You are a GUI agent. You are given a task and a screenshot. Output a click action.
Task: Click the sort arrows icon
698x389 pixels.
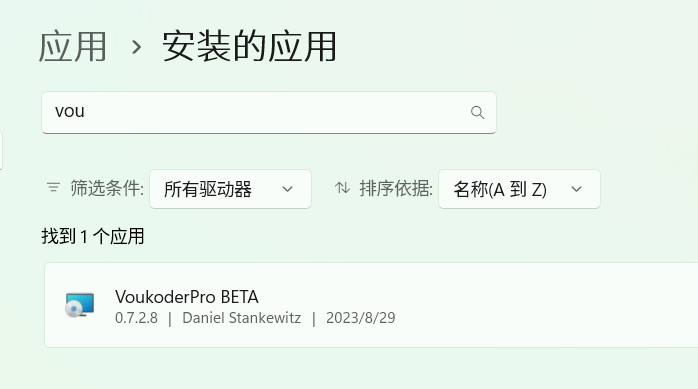342,188
